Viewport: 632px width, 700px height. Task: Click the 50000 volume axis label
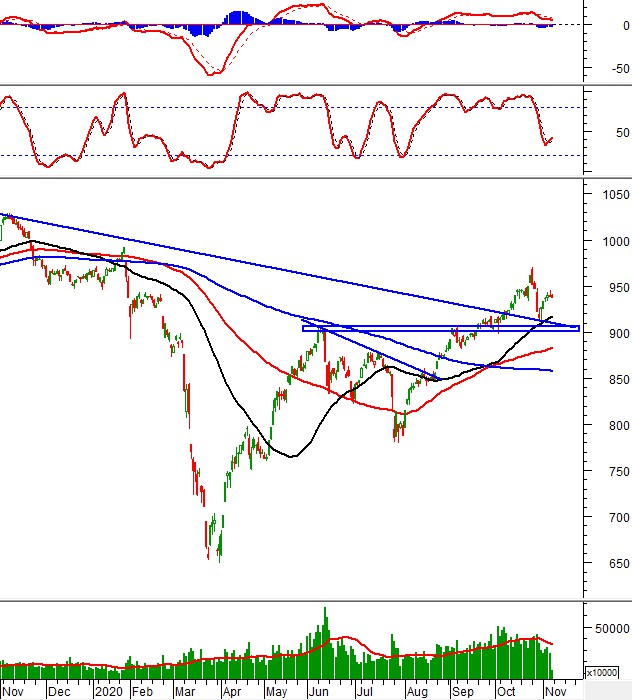click(609, 629)
